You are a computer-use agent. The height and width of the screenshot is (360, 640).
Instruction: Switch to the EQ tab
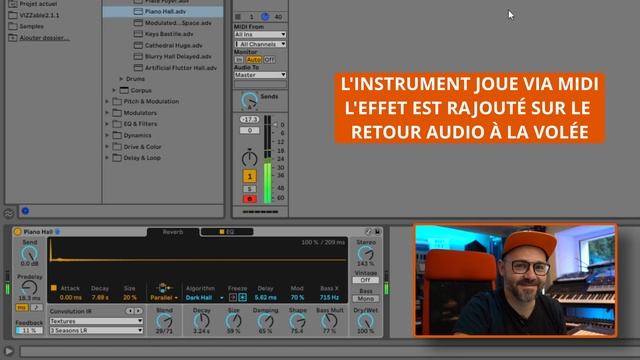click(227, 232)
